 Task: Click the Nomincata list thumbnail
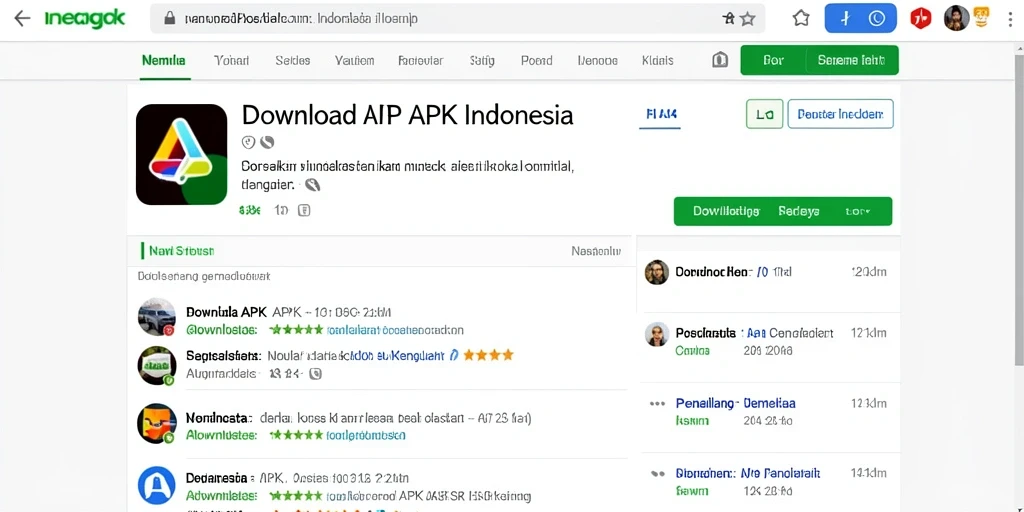[x=157, y=424]
